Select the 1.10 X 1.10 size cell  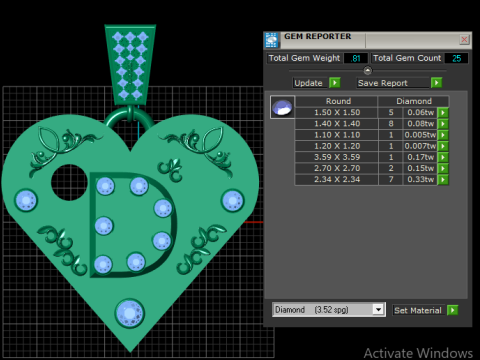point(337,135)
